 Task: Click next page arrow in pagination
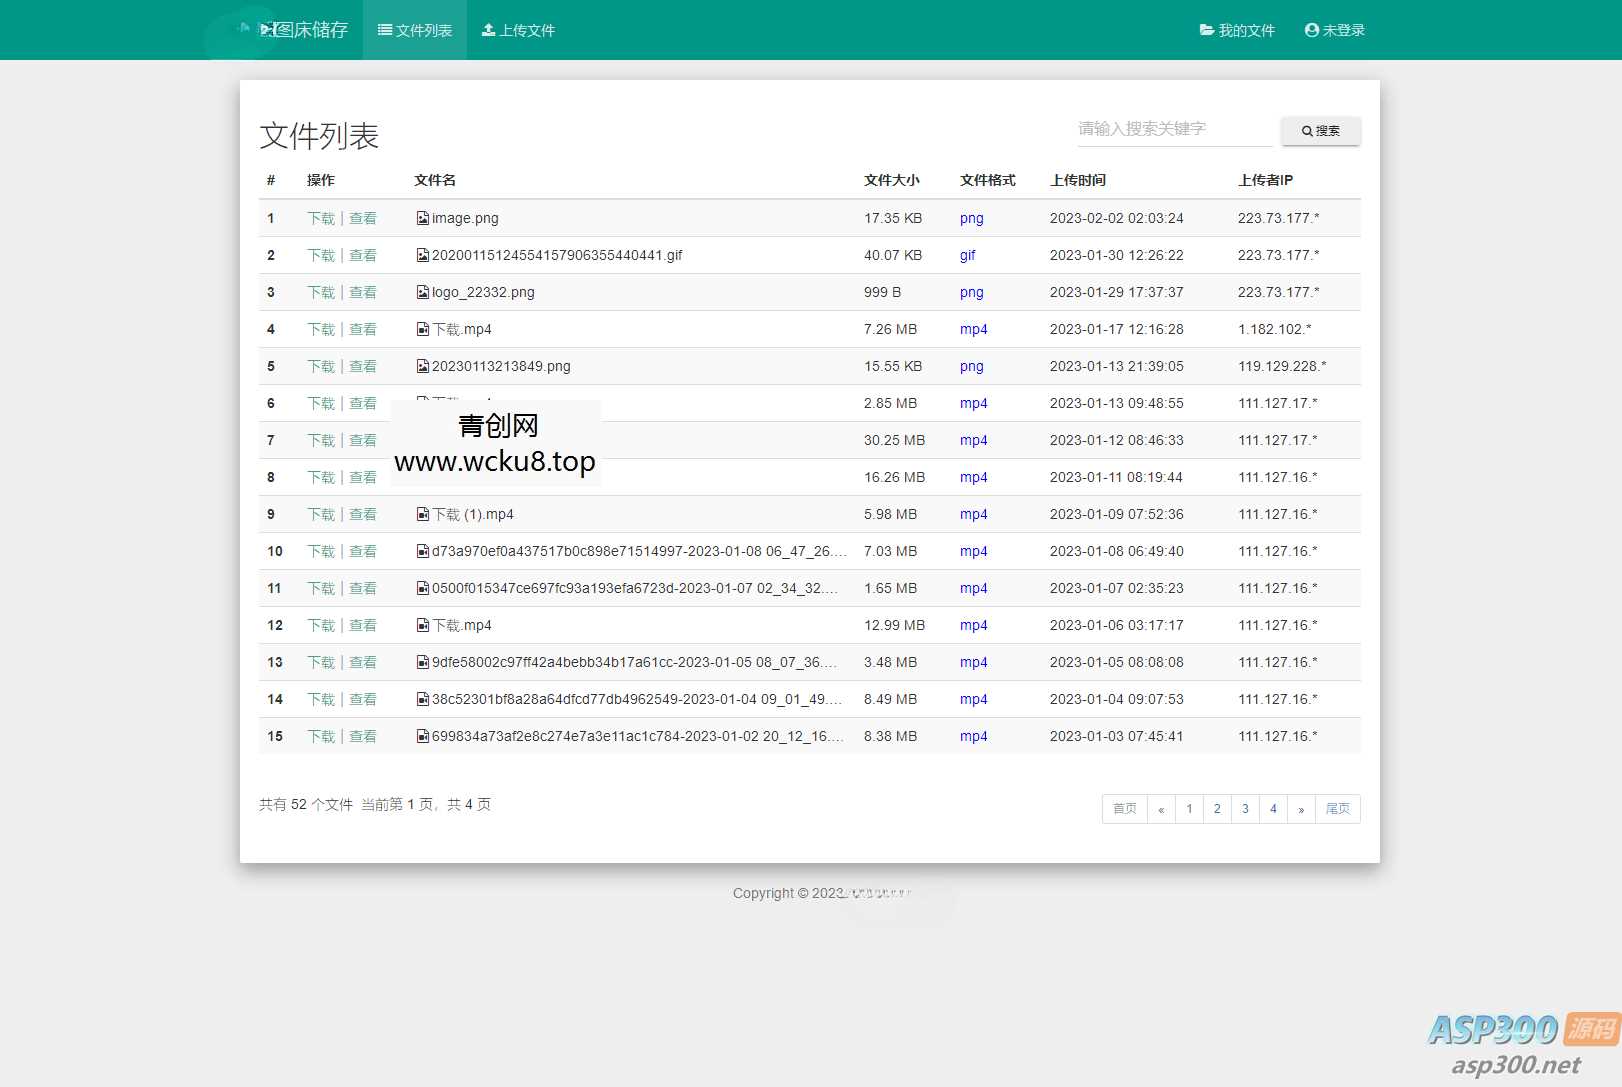click(x=1301, y=809)
